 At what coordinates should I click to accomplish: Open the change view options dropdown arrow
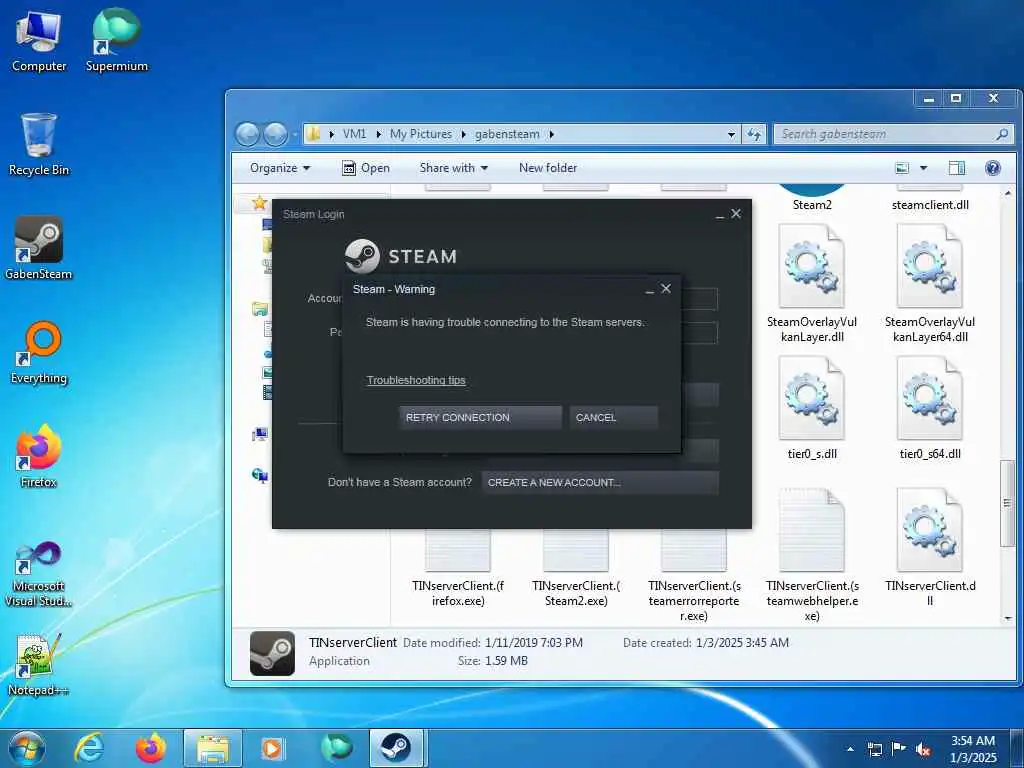coord(923,168)
